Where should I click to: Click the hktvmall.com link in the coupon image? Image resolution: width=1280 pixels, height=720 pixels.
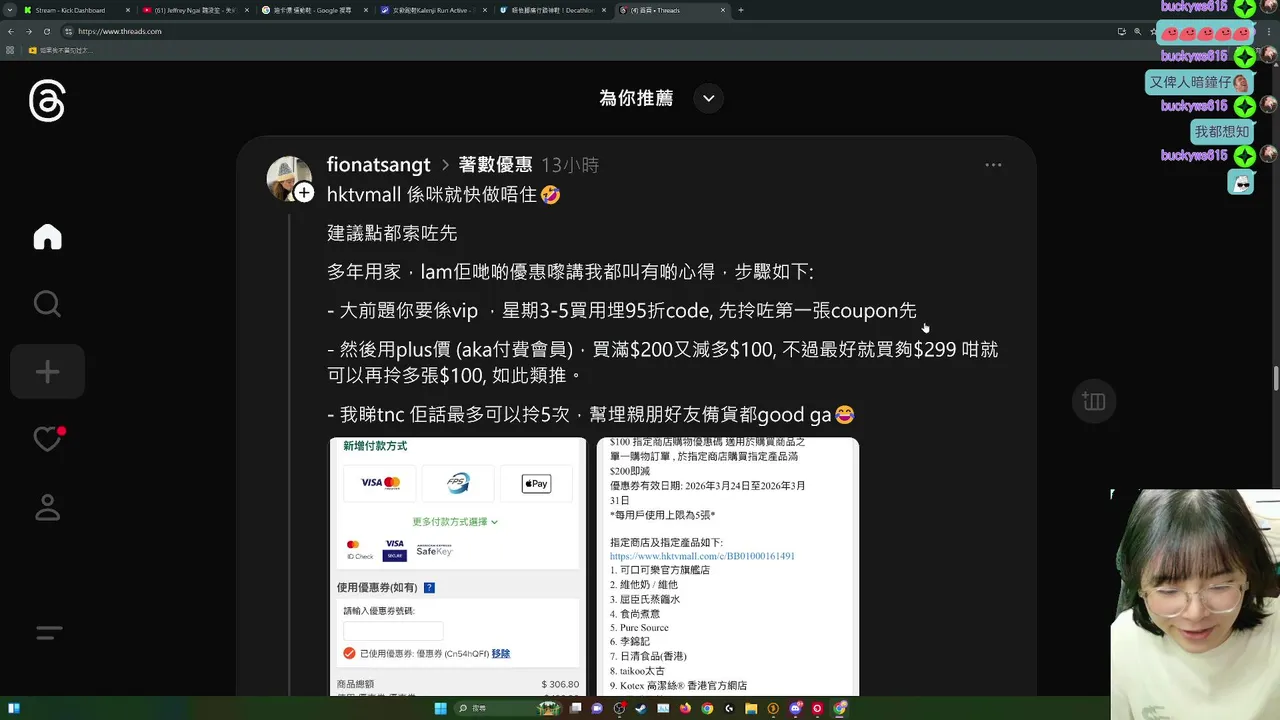(x=702, y=556)
